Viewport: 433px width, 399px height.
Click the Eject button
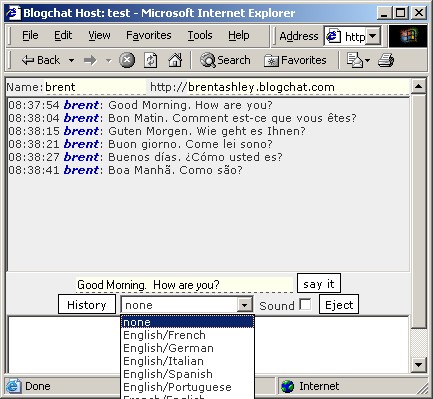pos(339,305)
